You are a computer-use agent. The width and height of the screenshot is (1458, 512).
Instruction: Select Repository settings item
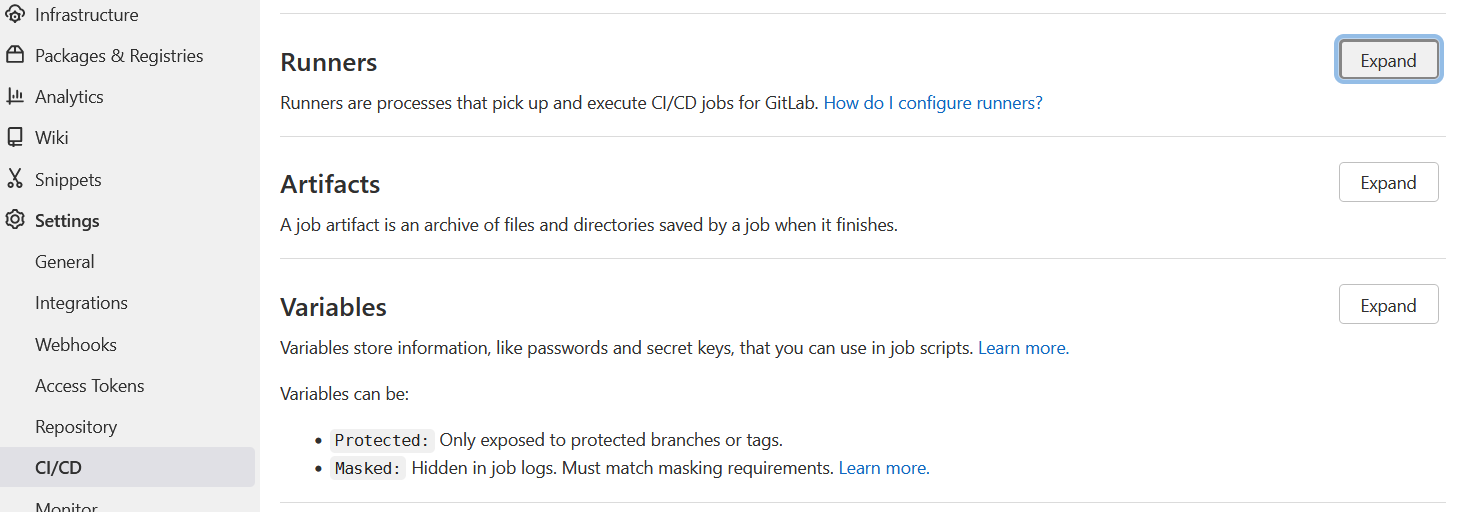[x=76, y=427]
